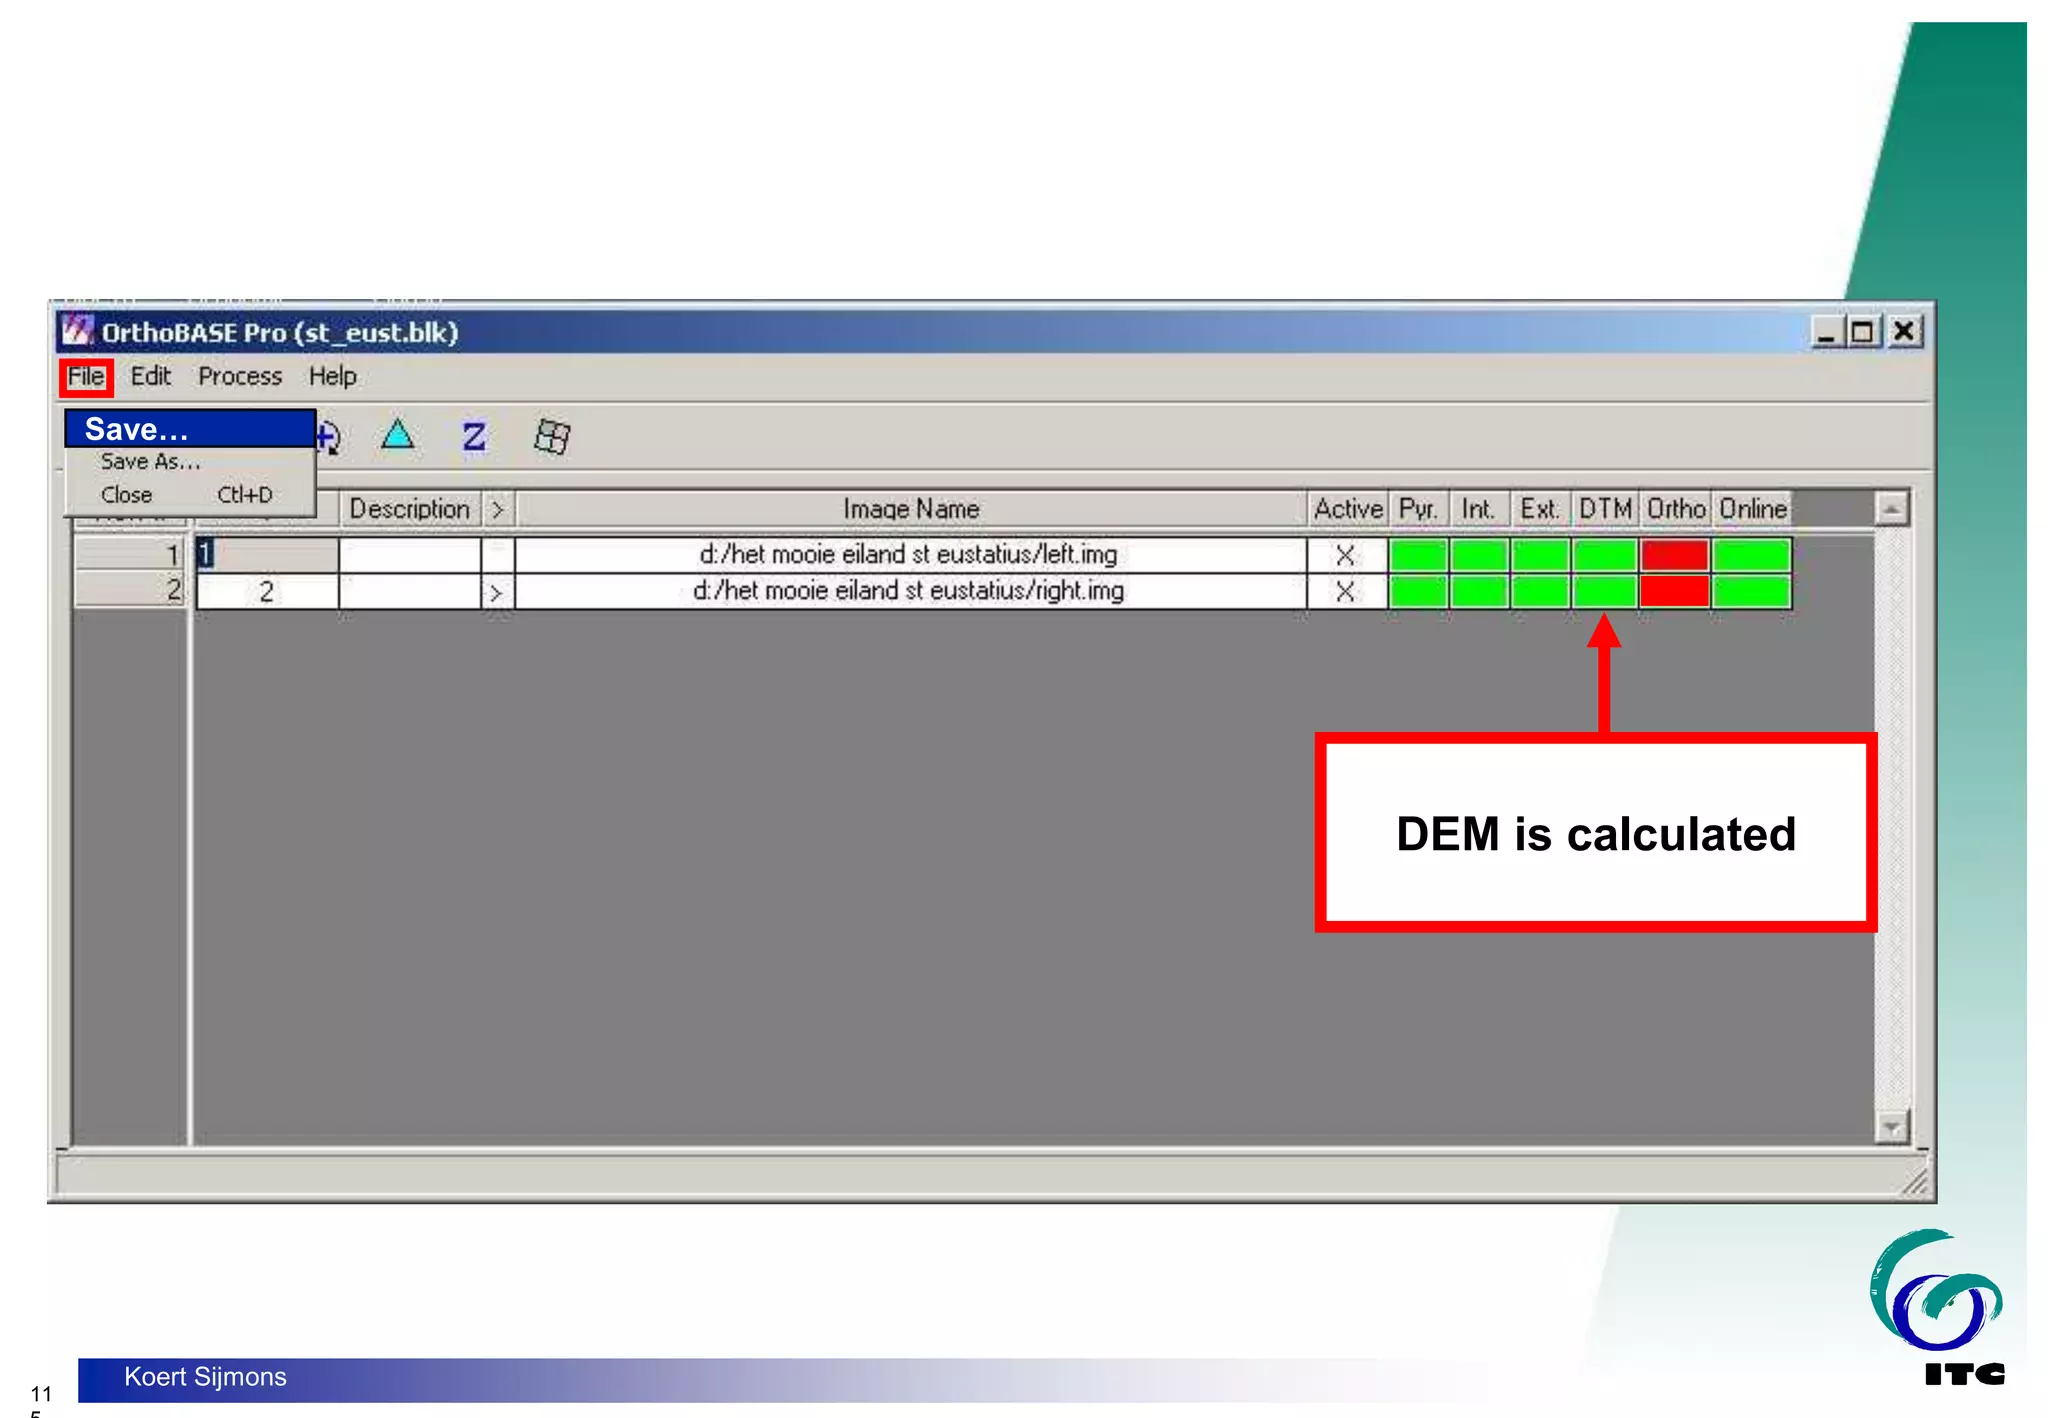
Task: Choose Save... from the File menu
Action: [190, 428]
